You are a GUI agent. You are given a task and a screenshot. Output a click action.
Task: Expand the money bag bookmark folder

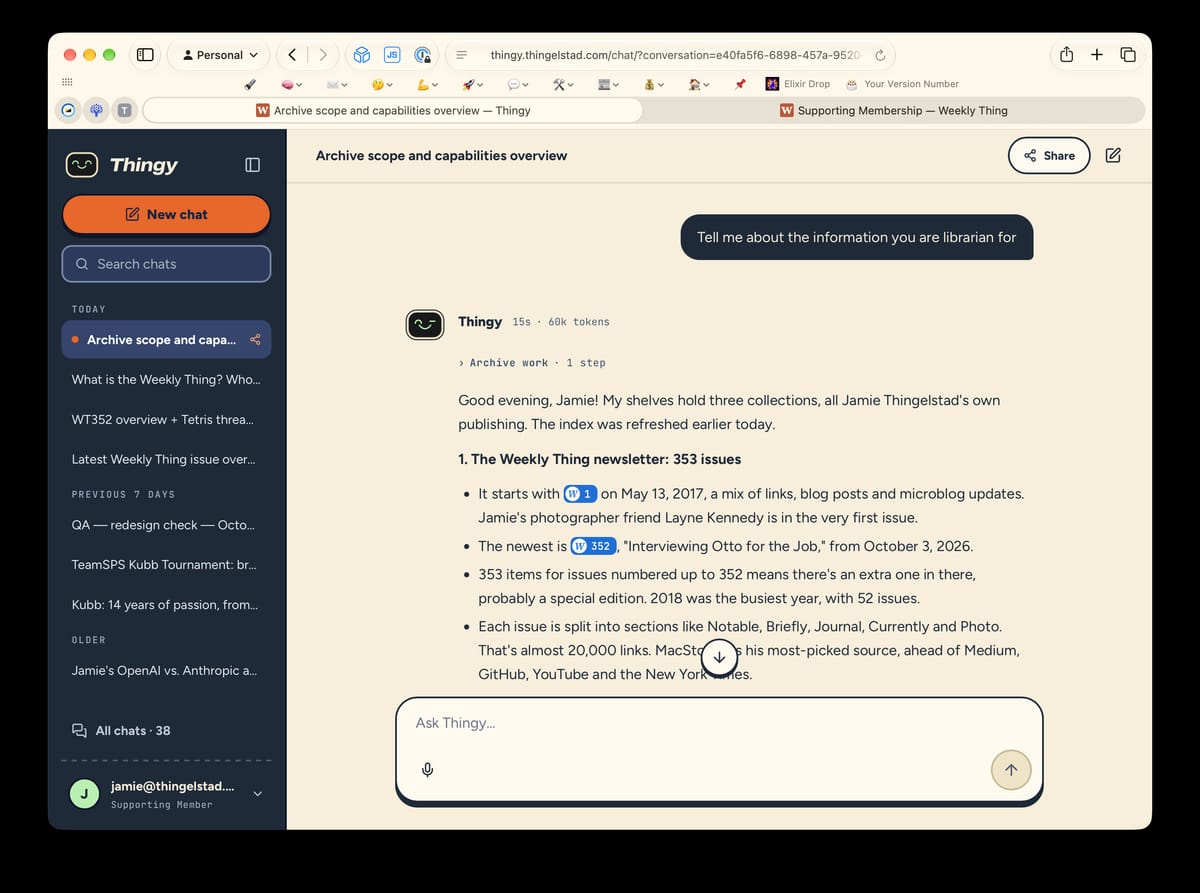click(654, 84)
